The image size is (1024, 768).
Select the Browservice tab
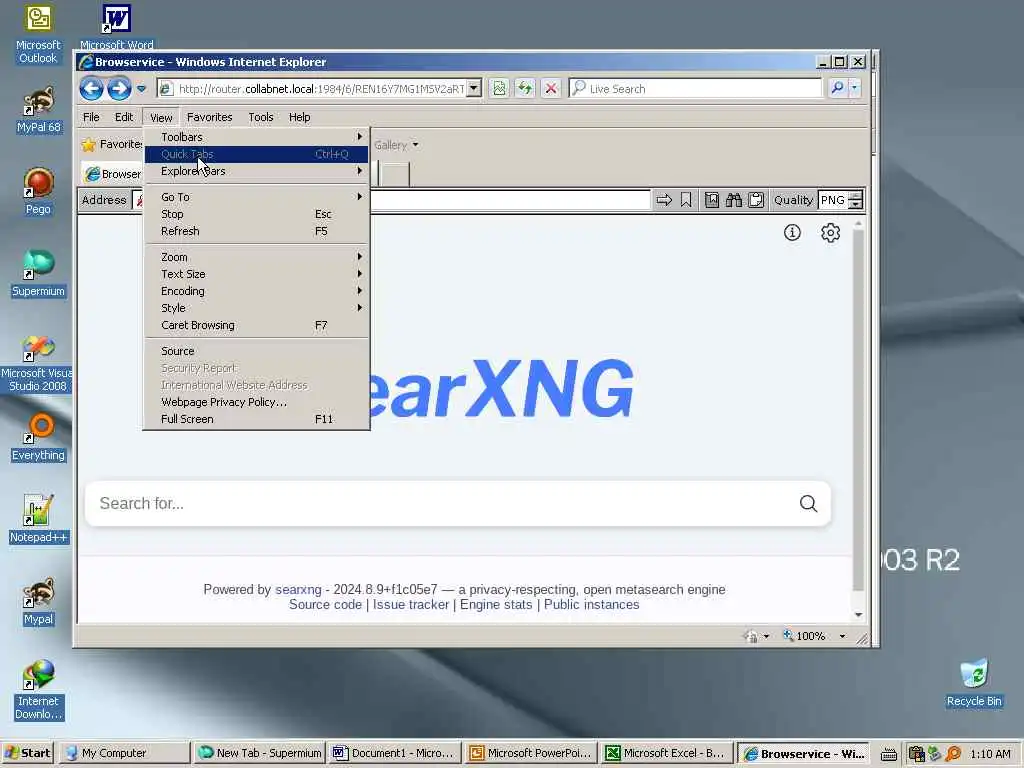point(112,174)
